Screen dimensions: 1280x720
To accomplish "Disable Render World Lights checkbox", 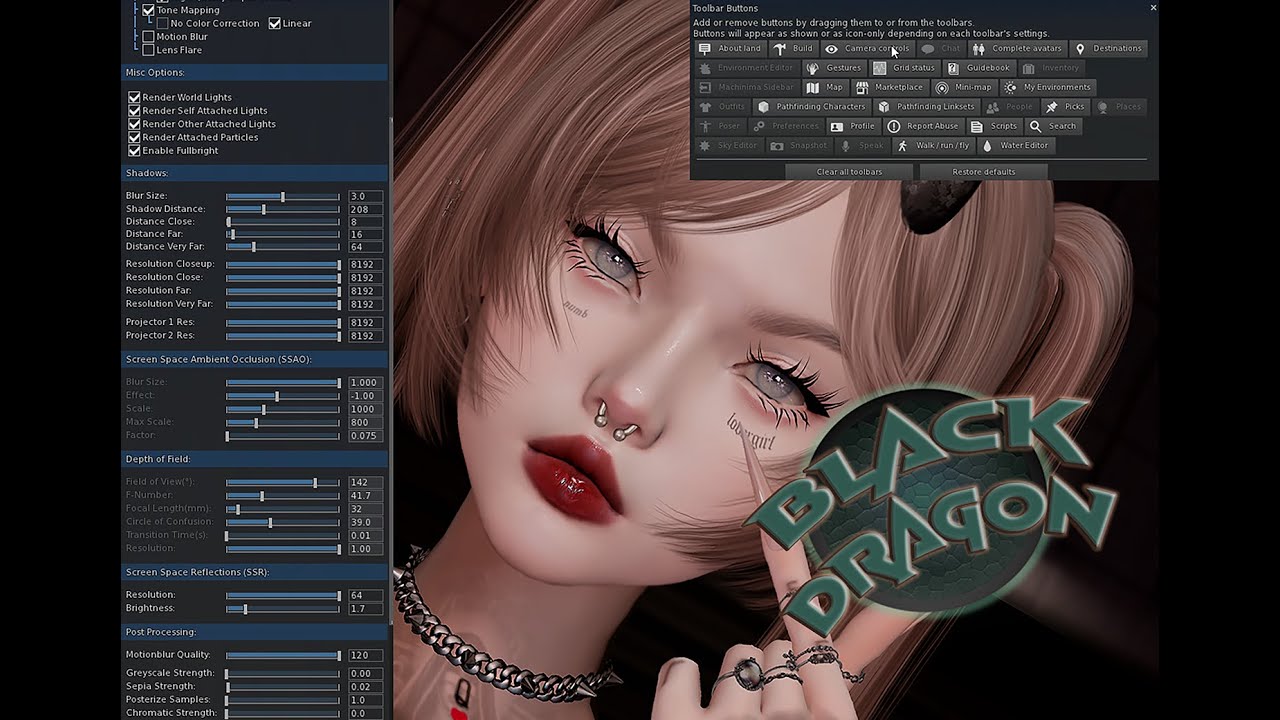I will (x=134, y=97).
